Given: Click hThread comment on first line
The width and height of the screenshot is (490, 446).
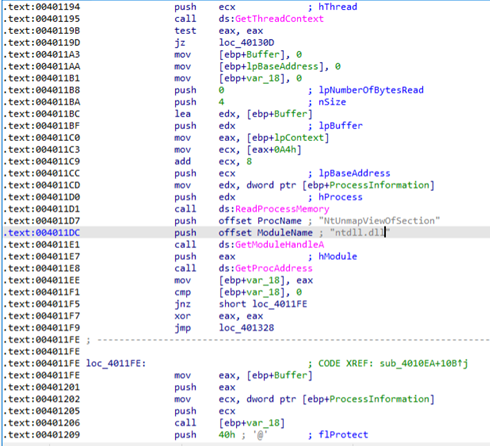Looking at the screenshot, I should coord(338,7).
